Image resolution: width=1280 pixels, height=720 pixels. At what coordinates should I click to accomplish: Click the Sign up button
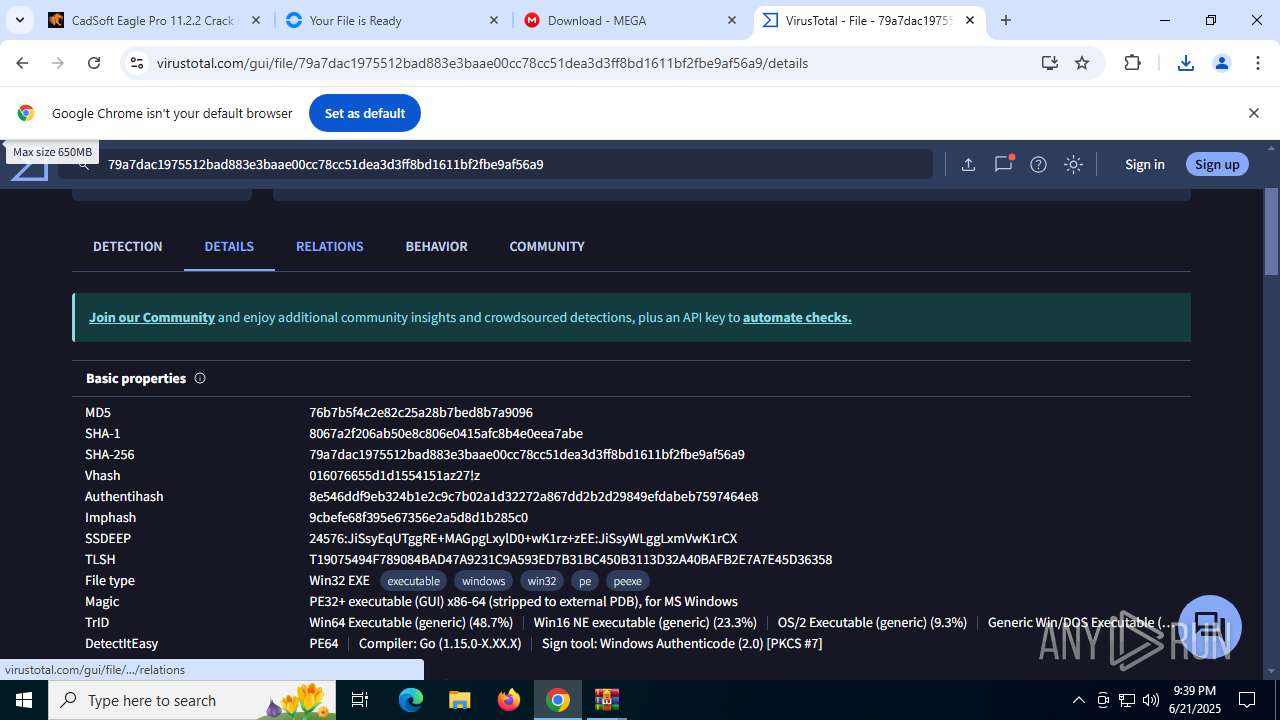tap(1217, 164)
